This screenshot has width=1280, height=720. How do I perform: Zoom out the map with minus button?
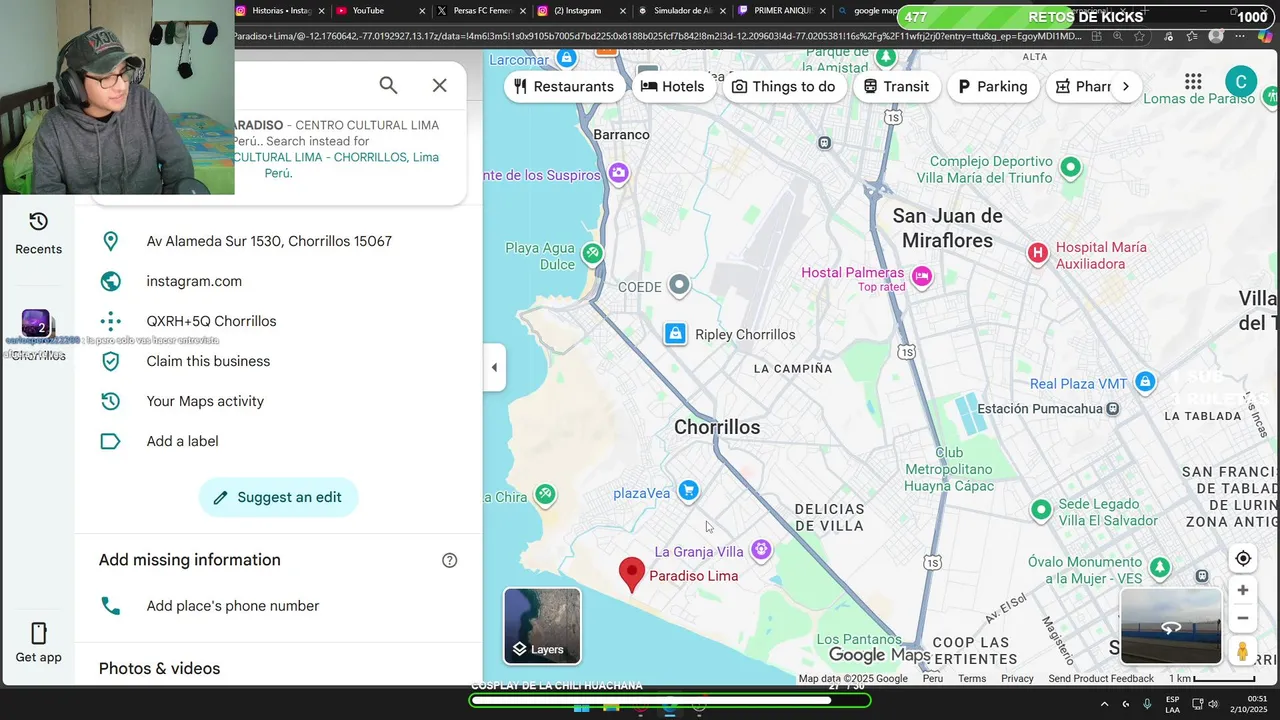tap(1243, 618)
